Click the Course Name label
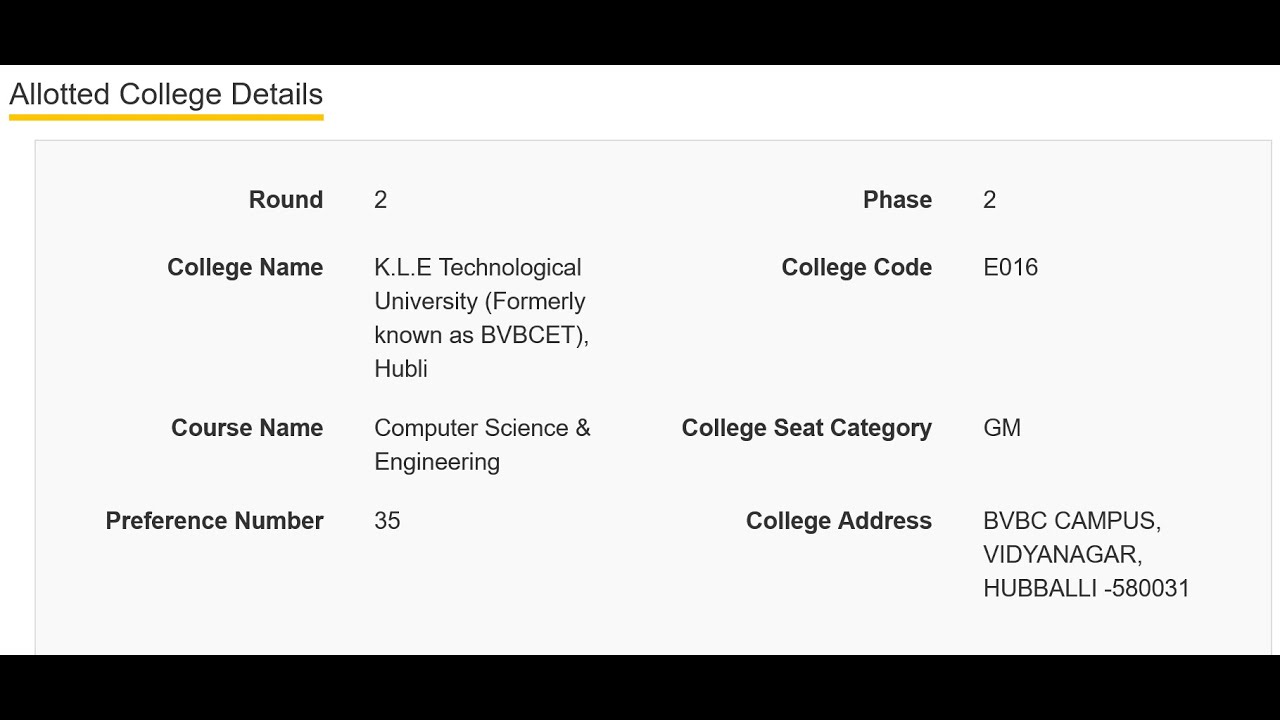1280x720 pixels. coord(247,428)
